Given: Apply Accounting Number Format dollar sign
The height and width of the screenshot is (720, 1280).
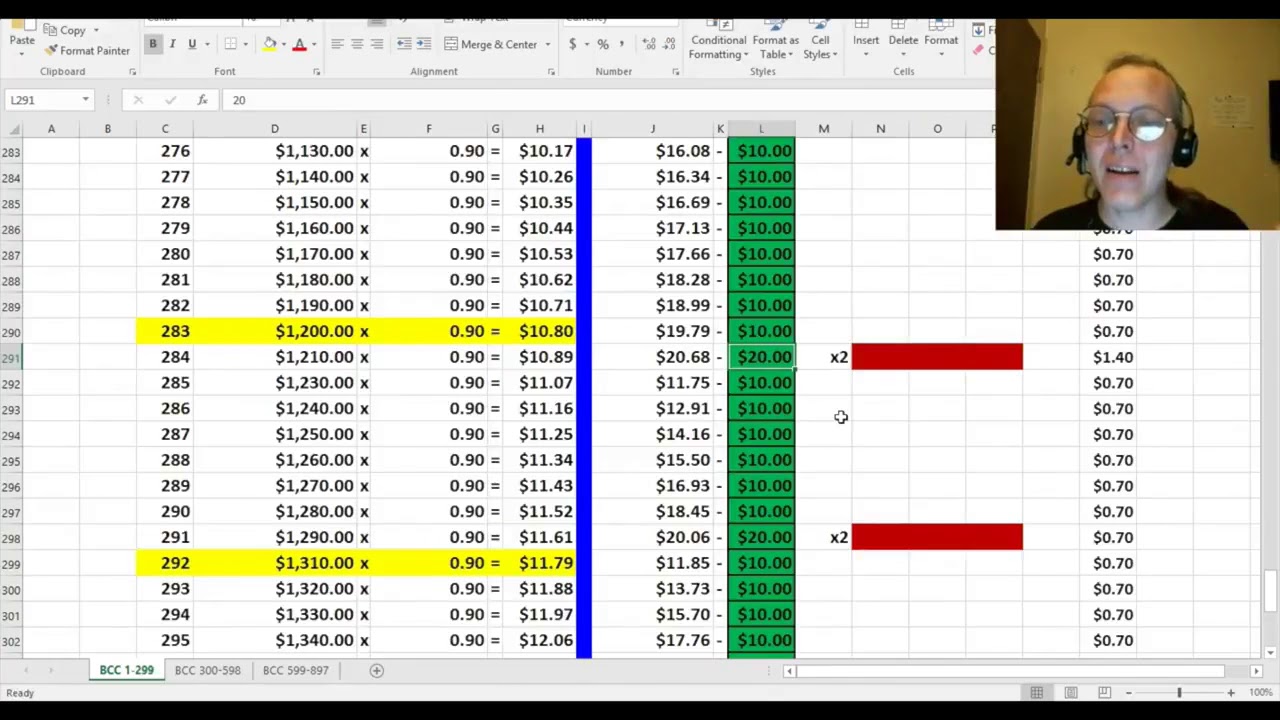Looking at the screenshot, I should pyautogui.click(x=572, y=44).
